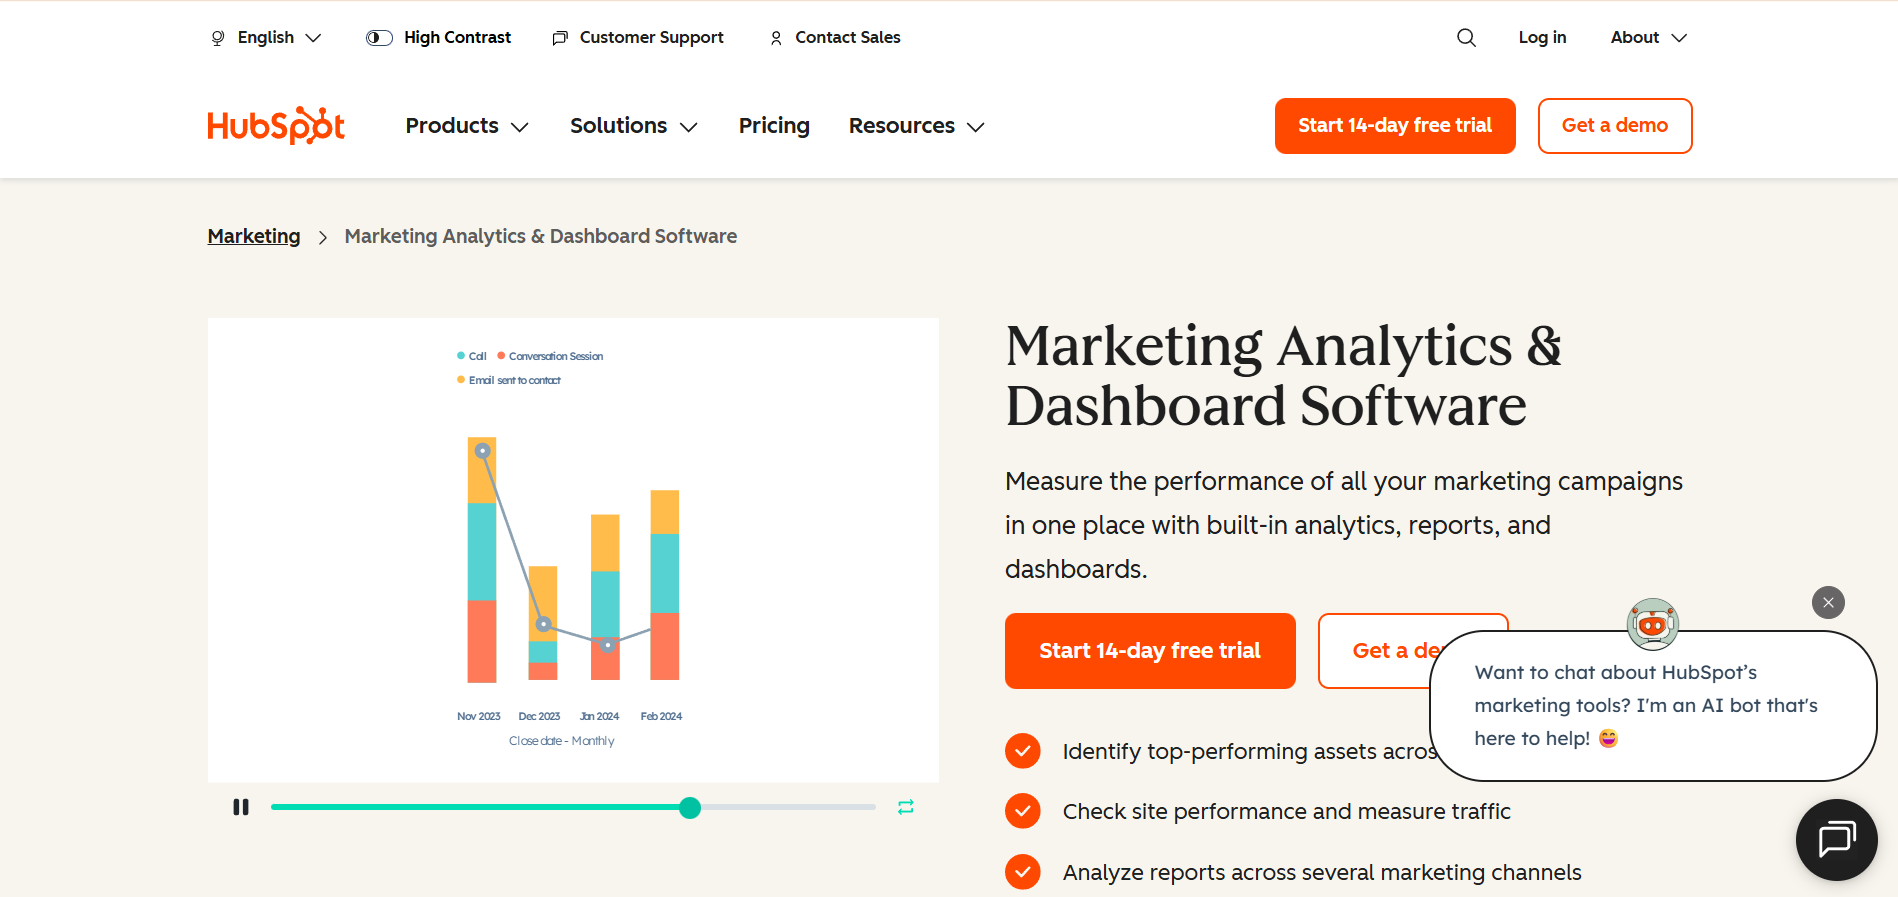Follow the Marketing breadcrumb link
The width and height of the screenshot is (1898, 897).
coord(253,236)
